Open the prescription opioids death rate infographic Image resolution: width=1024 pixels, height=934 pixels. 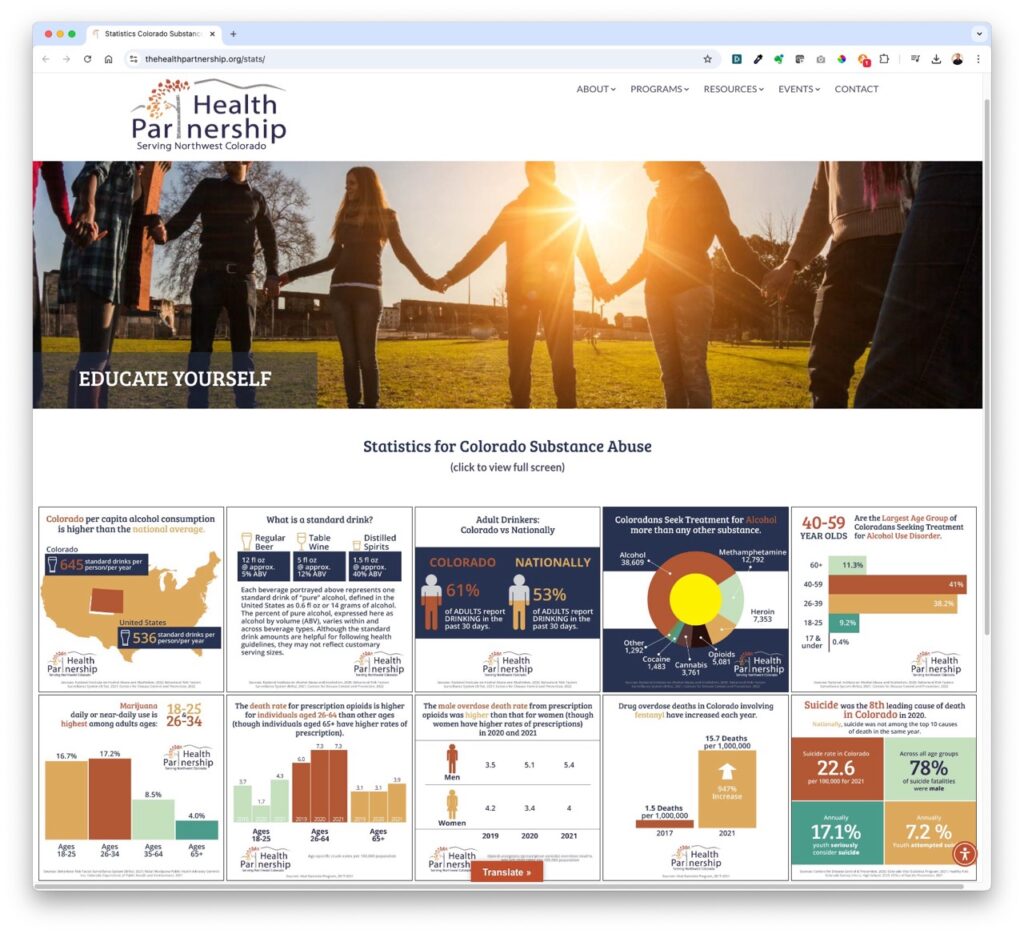(x=319, y=788)
